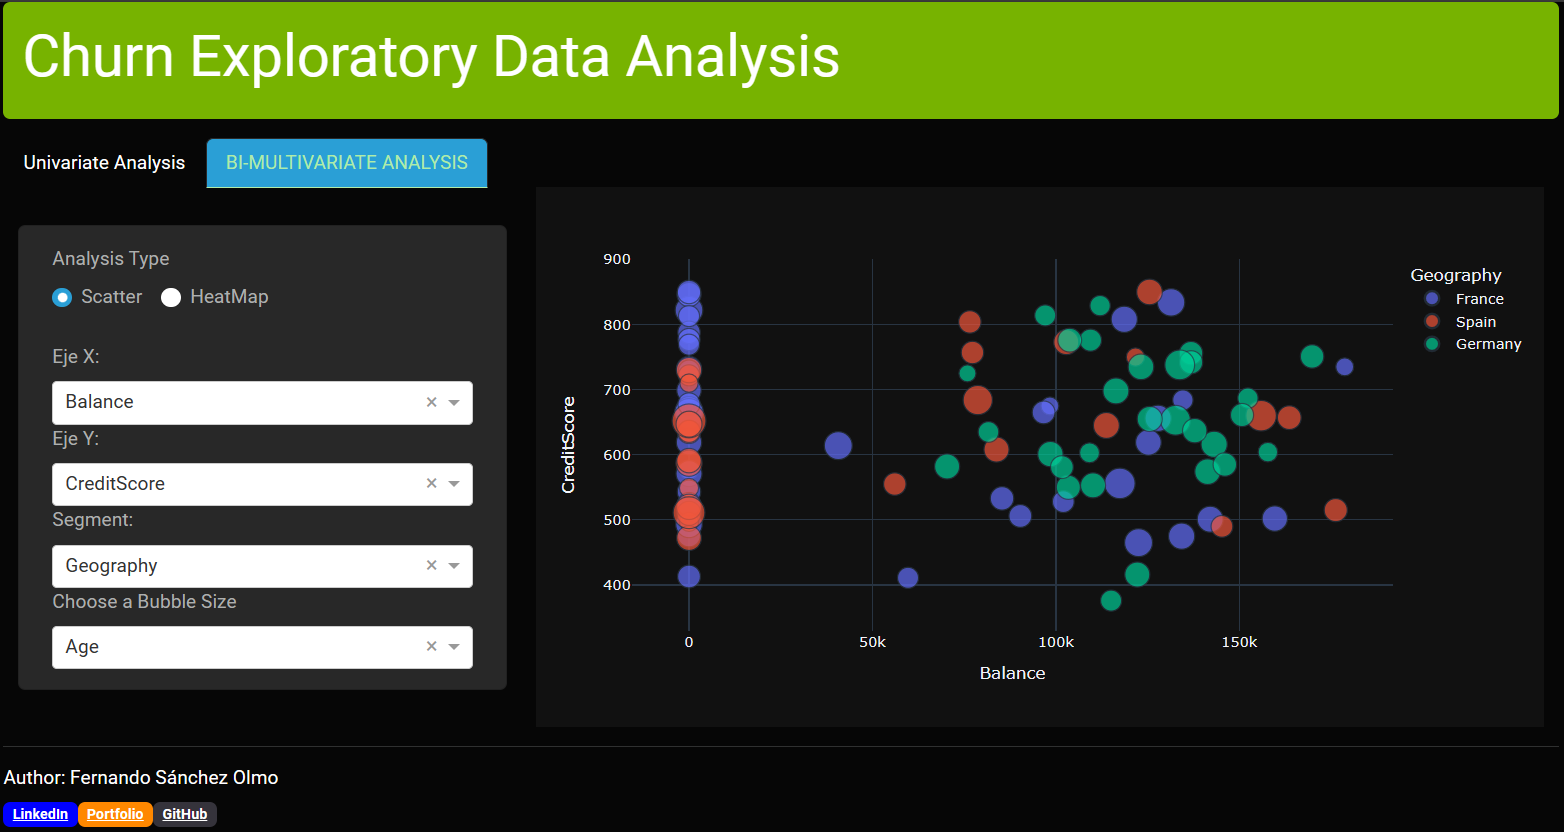Image resolution: width=1564 pixels, height=832 pixels.
Task: Click the "50k" x-axis tick label
Action: pos(872,642)
